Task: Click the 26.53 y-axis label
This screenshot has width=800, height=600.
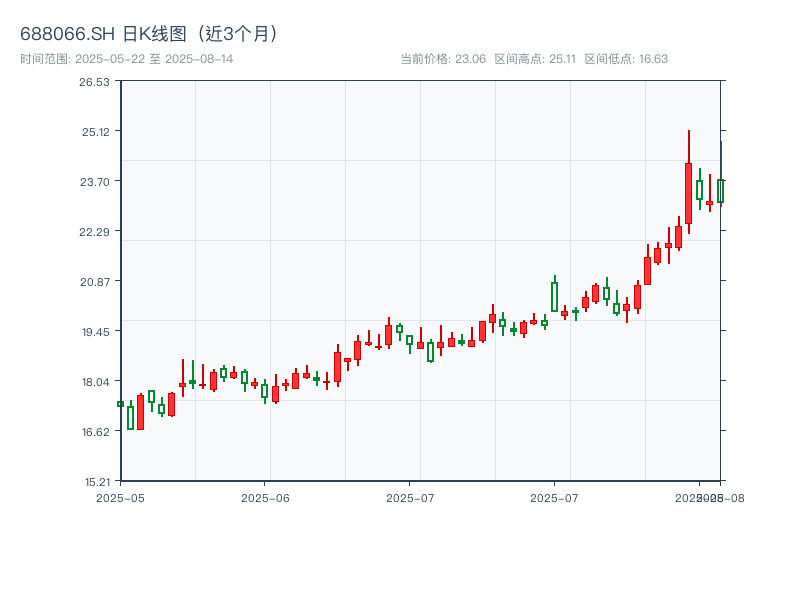Action: 94,82
